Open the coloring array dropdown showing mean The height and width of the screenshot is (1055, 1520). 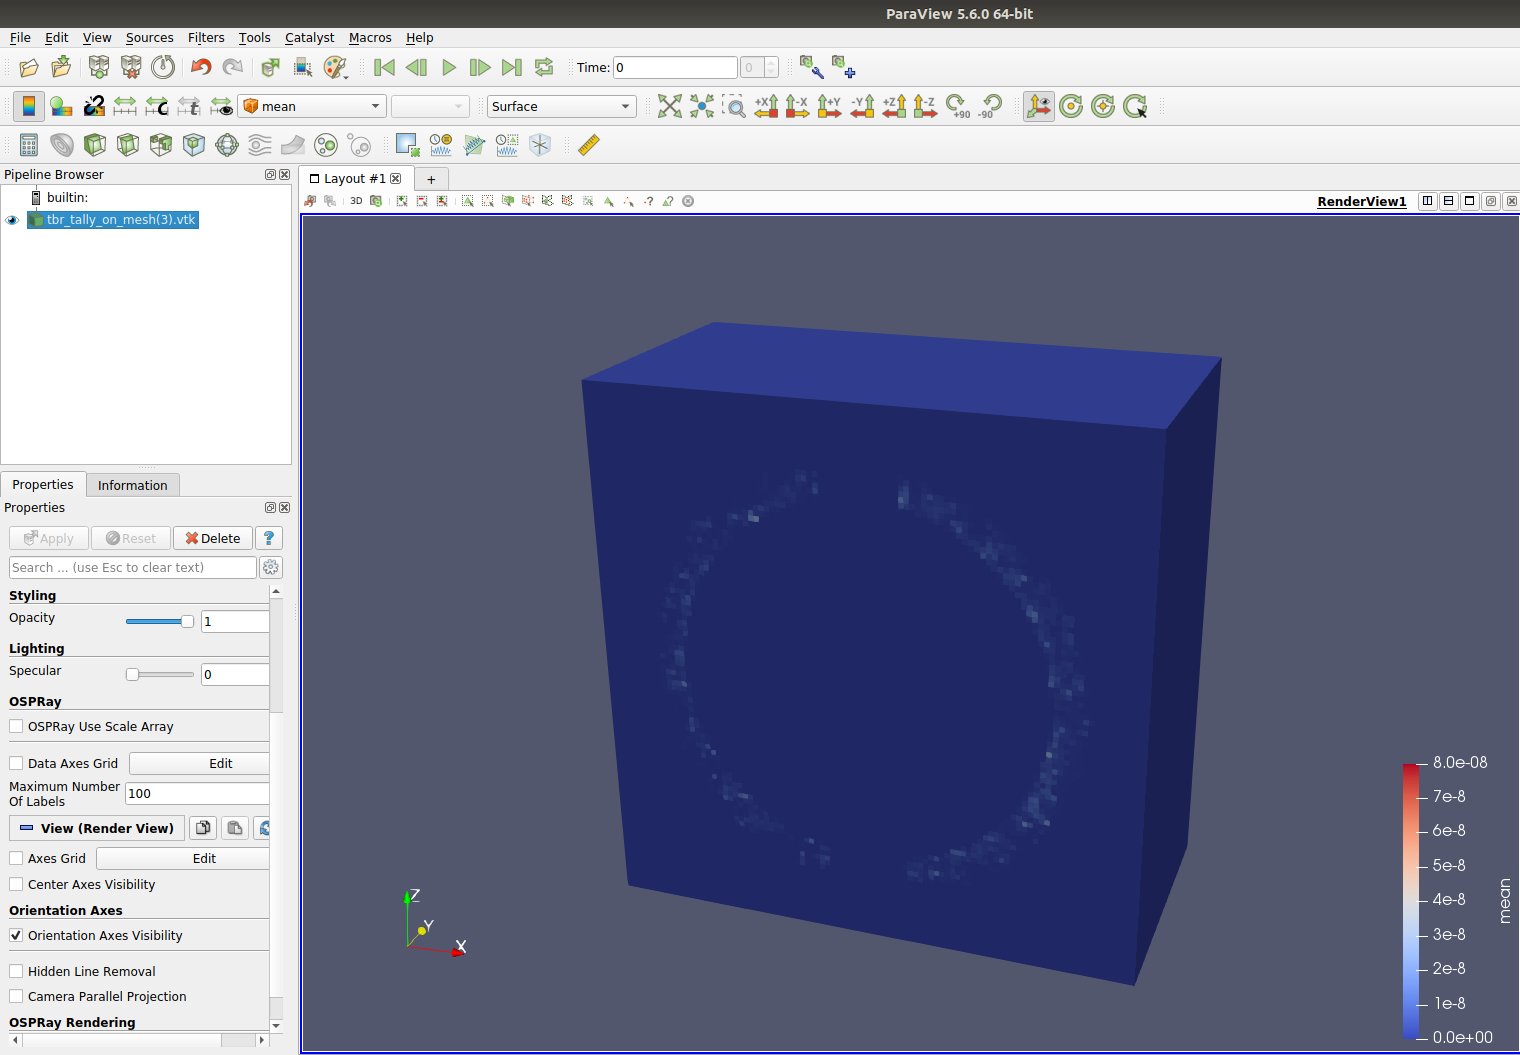[311, 105]
